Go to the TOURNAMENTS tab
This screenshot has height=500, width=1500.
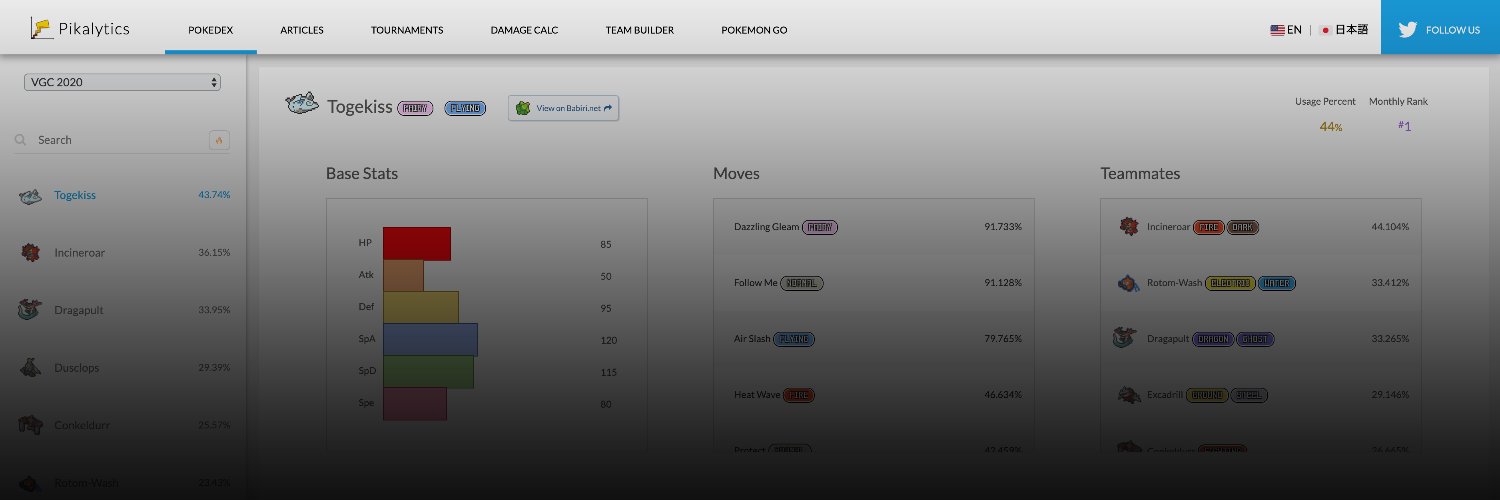tap(407, 30)
